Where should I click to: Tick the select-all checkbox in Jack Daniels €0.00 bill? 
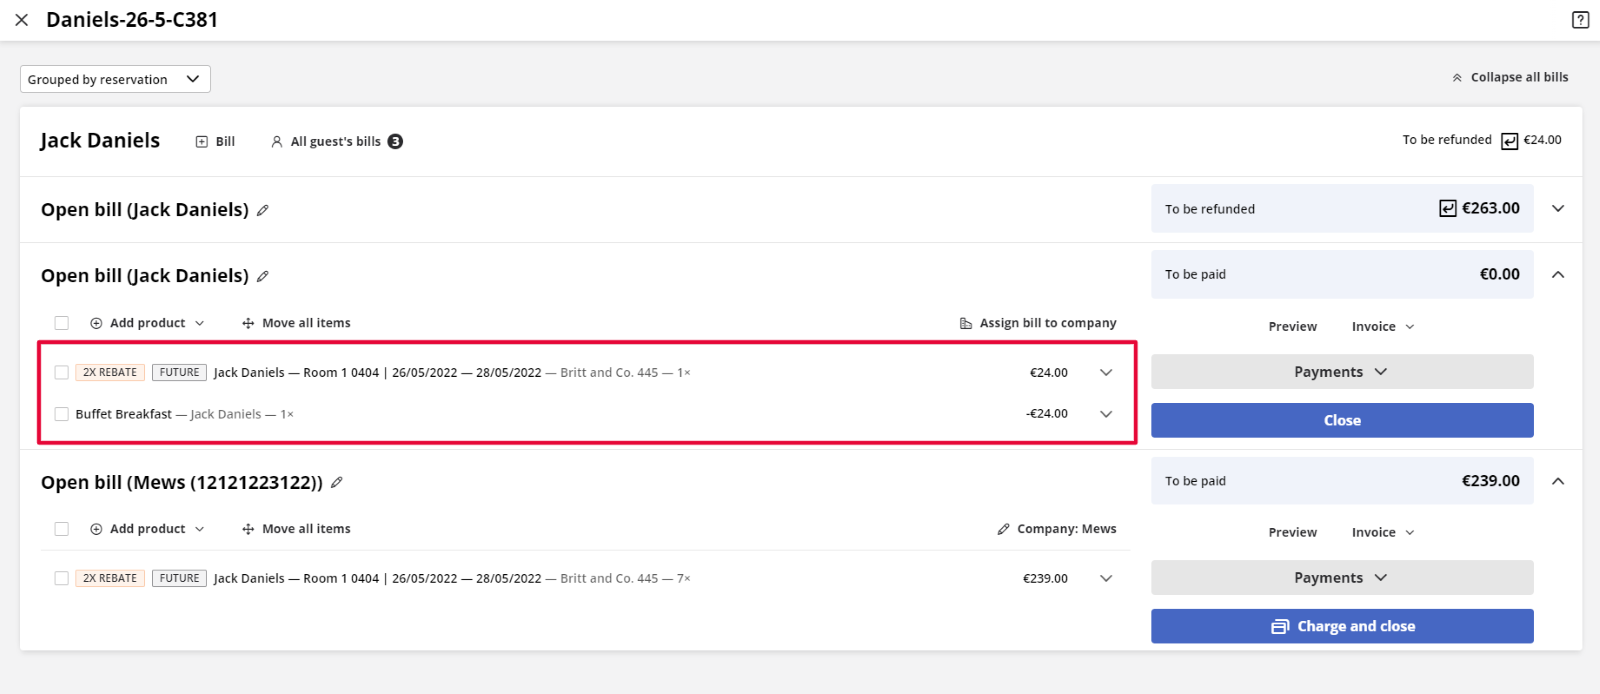[x=62, y=323]
